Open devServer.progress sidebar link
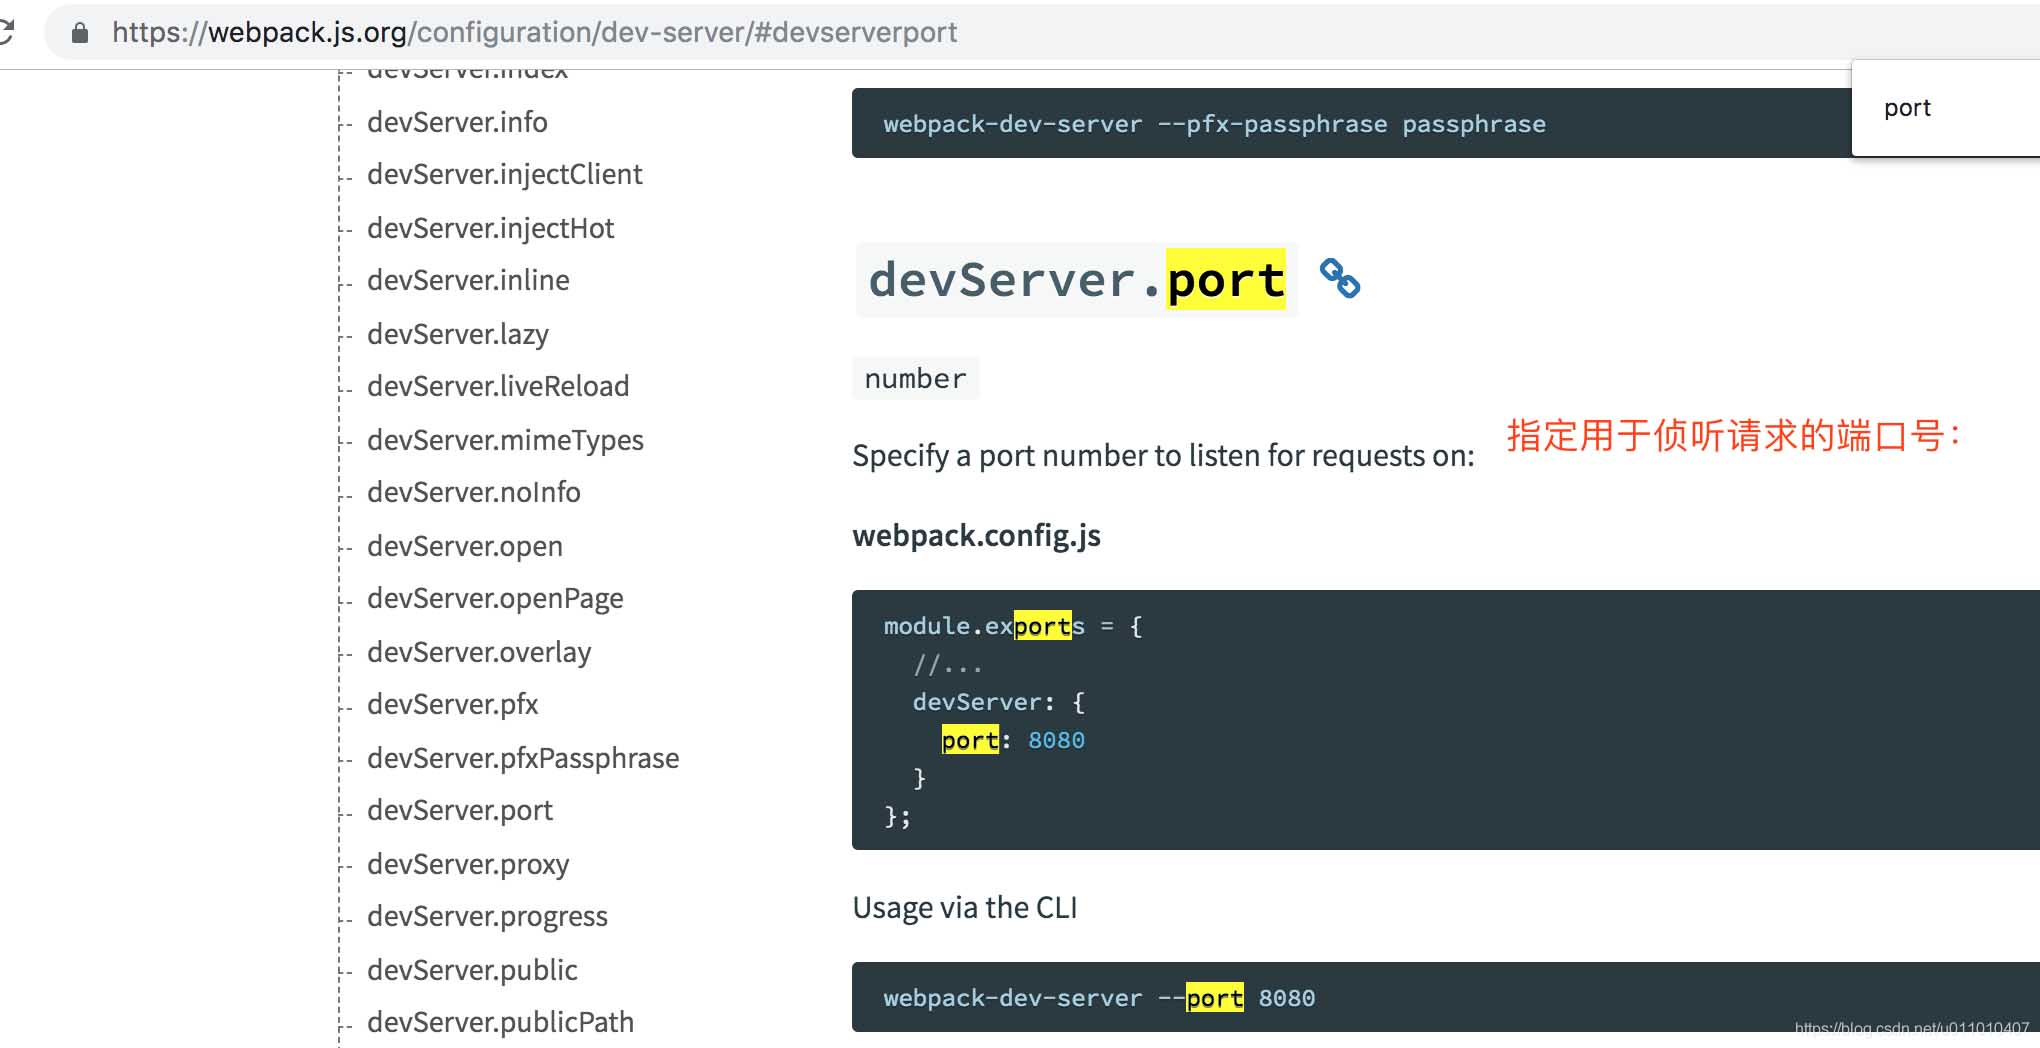Image resolution: width=2040 pixels, height=1048 pixels. click(487, 916)
